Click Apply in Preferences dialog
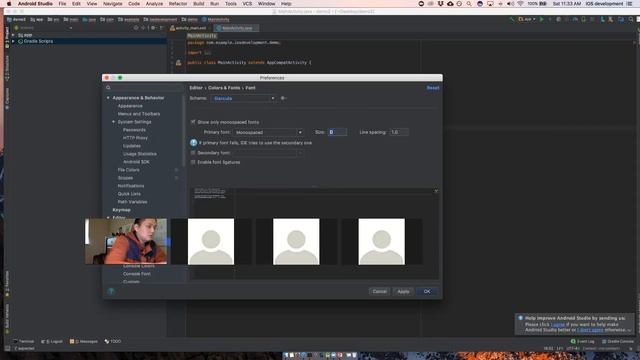This screenshot has width=640, height=360. pyautogui.click(x=403, y=291)
